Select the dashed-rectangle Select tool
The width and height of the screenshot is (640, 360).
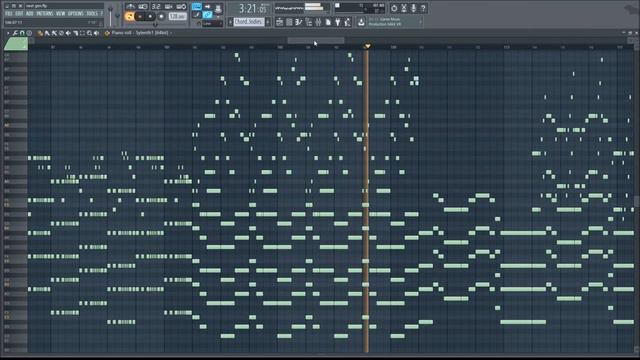82,33
